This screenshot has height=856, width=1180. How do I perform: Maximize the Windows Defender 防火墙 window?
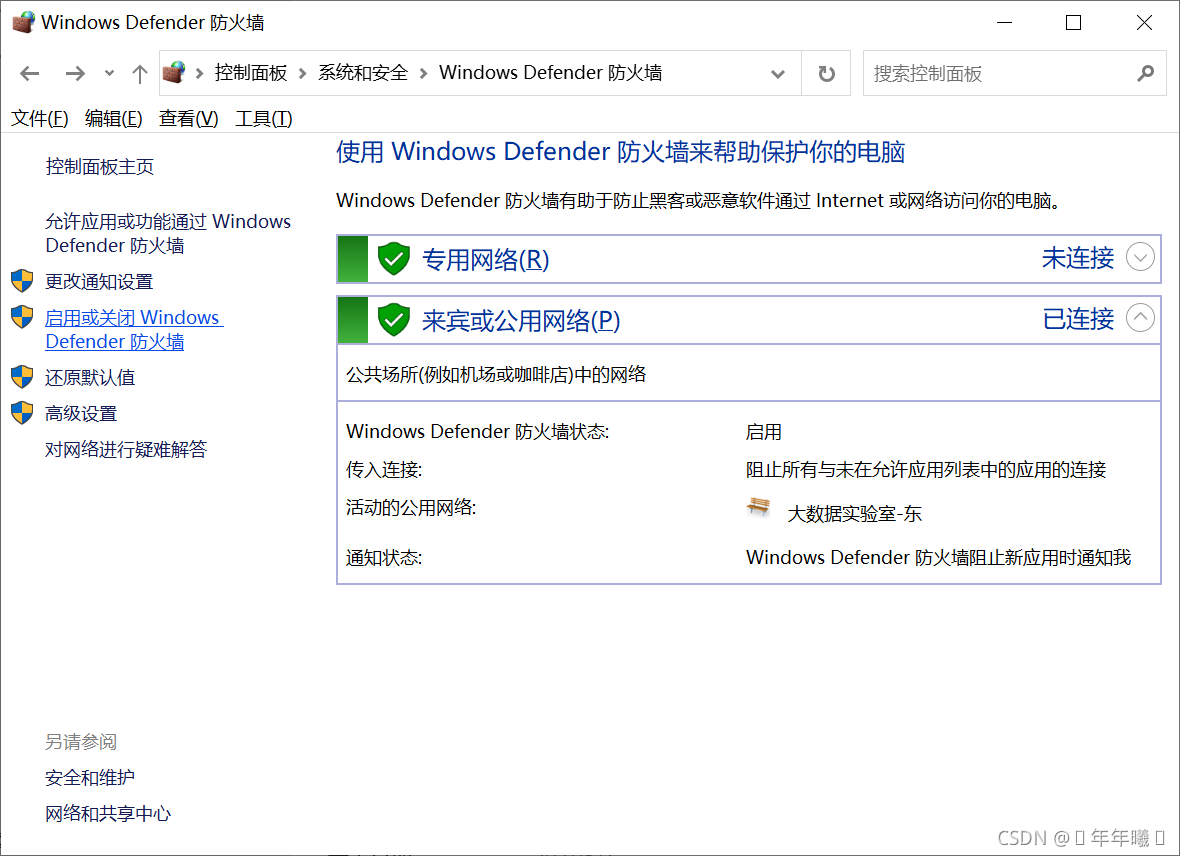(1074, 23)
